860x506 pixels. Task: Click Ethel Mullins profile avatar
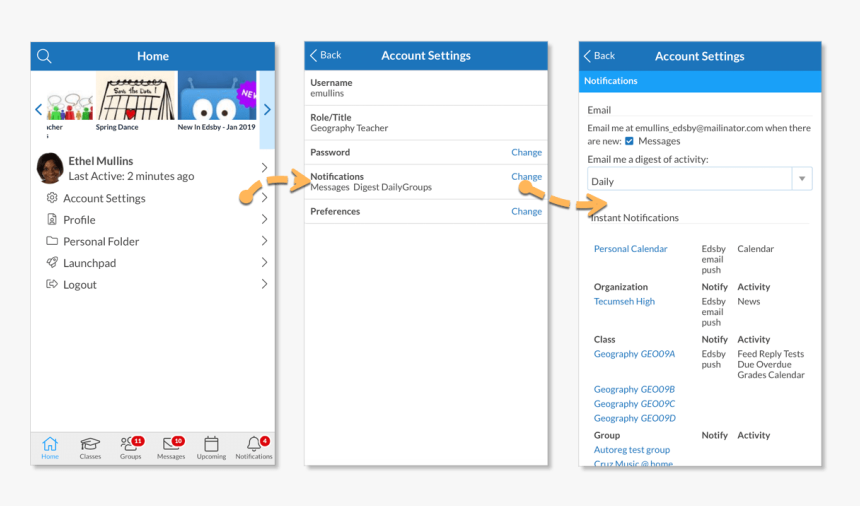pos(50,168)
